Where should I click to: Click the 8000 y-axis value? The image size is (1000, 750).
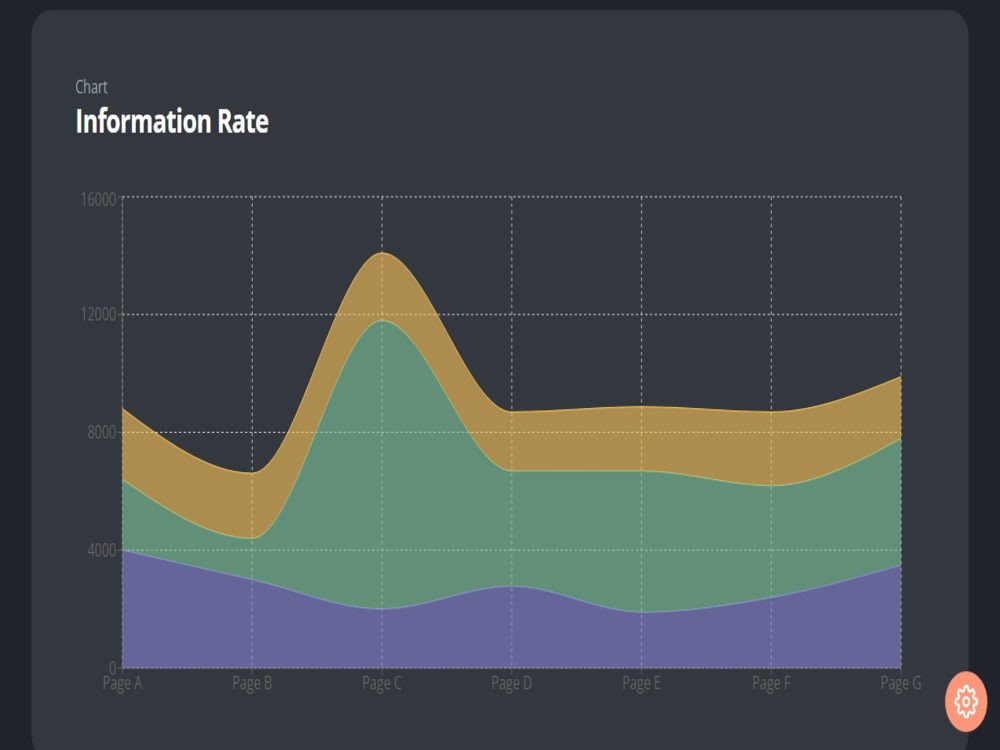pyautogui.click(x=102, y=432)
